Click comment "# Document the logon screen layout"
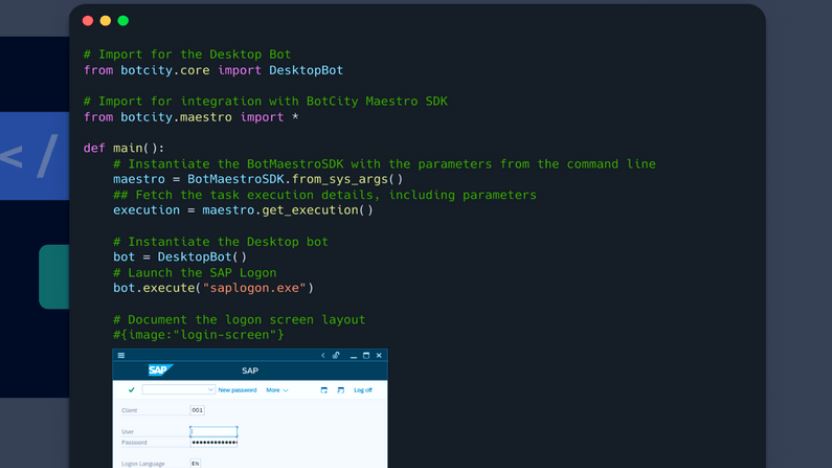 click(x=239, y=320)
